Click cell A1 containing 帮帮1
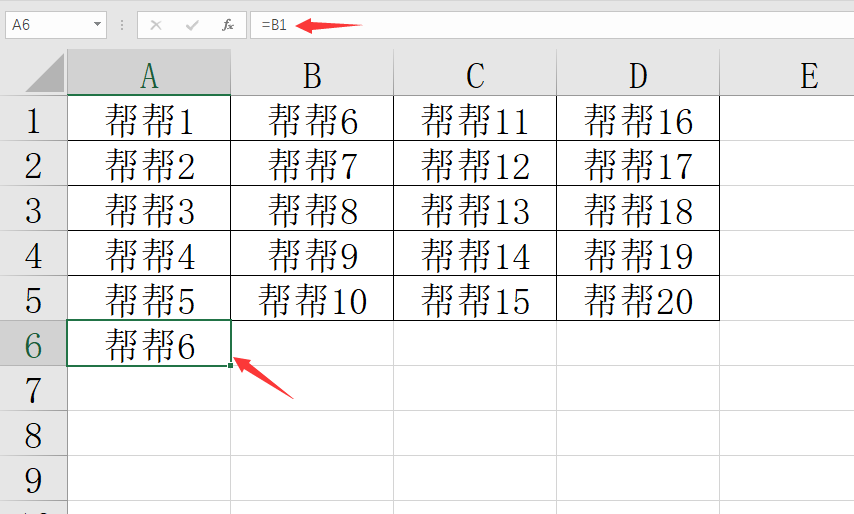 [149, 118]
